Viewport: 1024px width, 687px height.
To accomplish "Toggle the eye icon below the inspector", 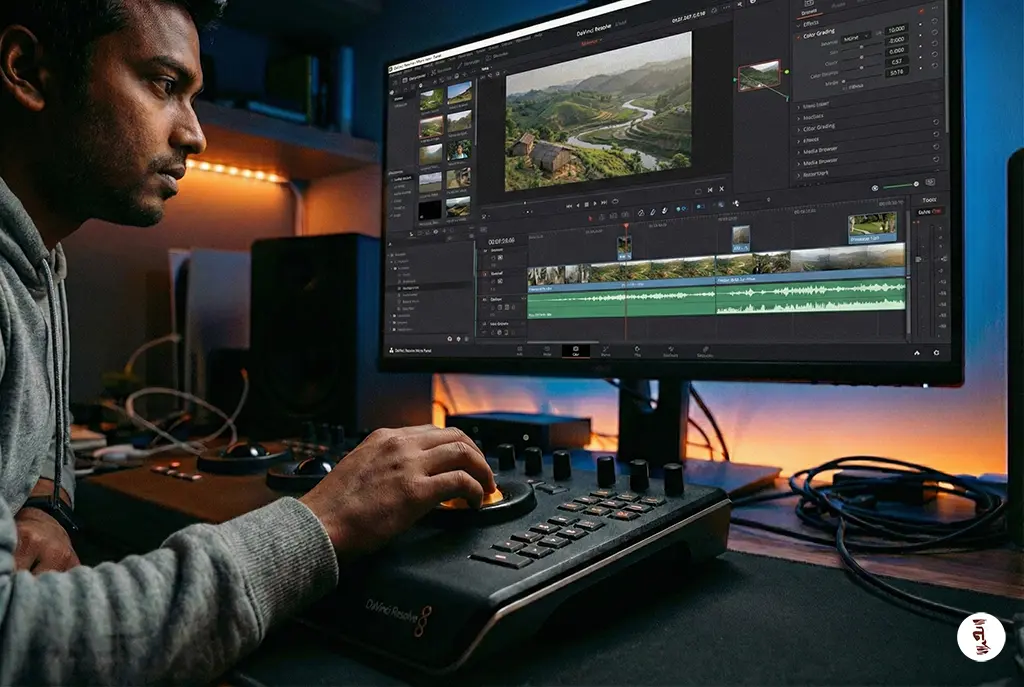I will coord(874,188).
